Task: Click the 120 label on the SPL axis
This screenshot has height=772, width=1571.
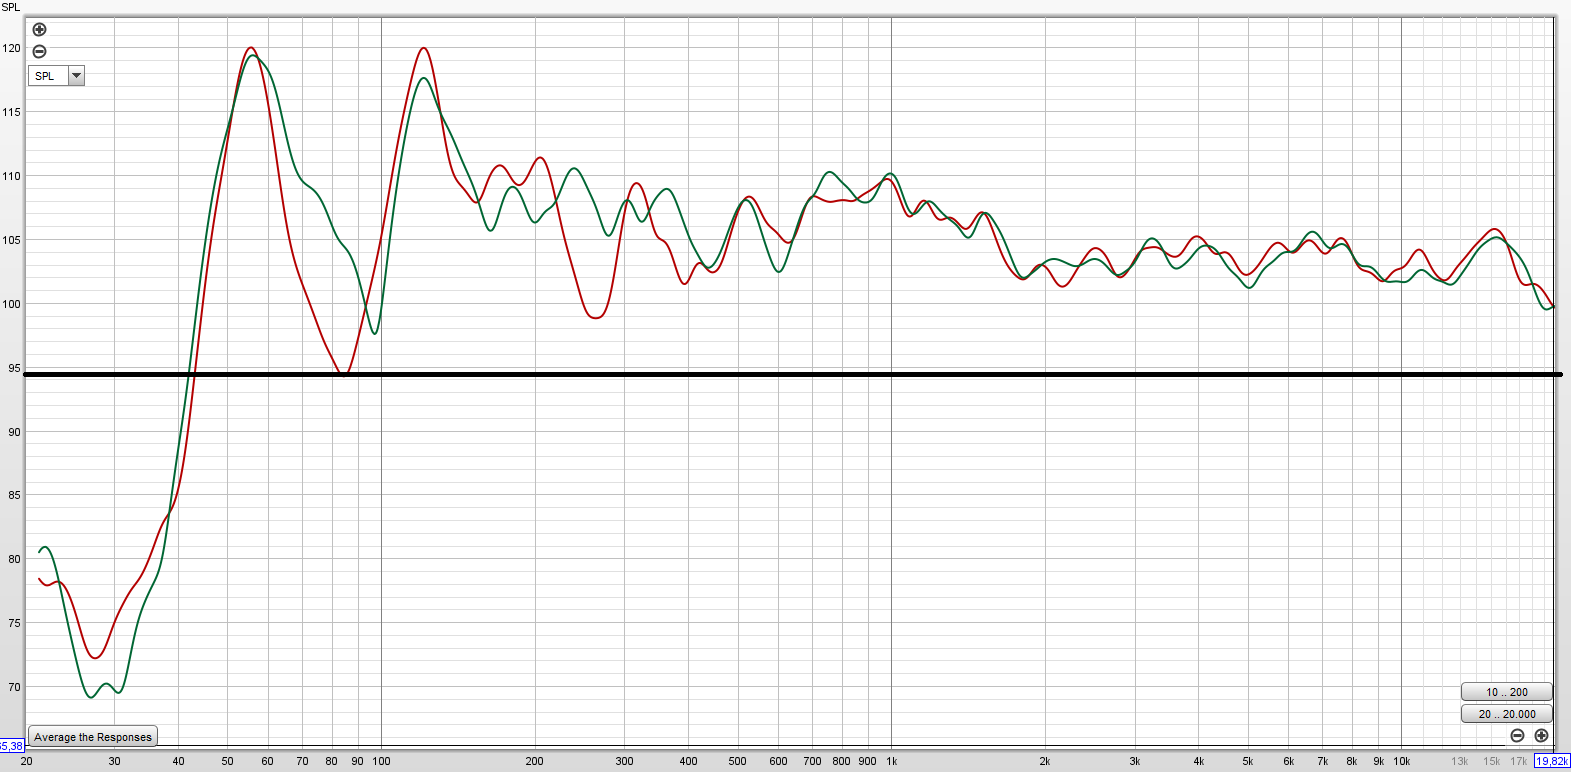Action: tap(12, 48)
